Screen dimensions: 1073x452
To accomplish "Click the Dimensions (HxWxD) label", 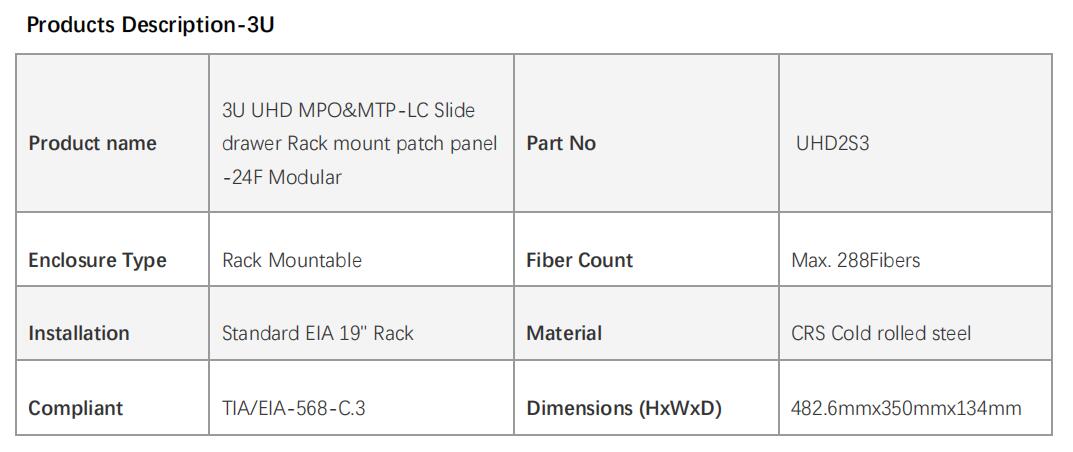I will [x=624, y=408].
